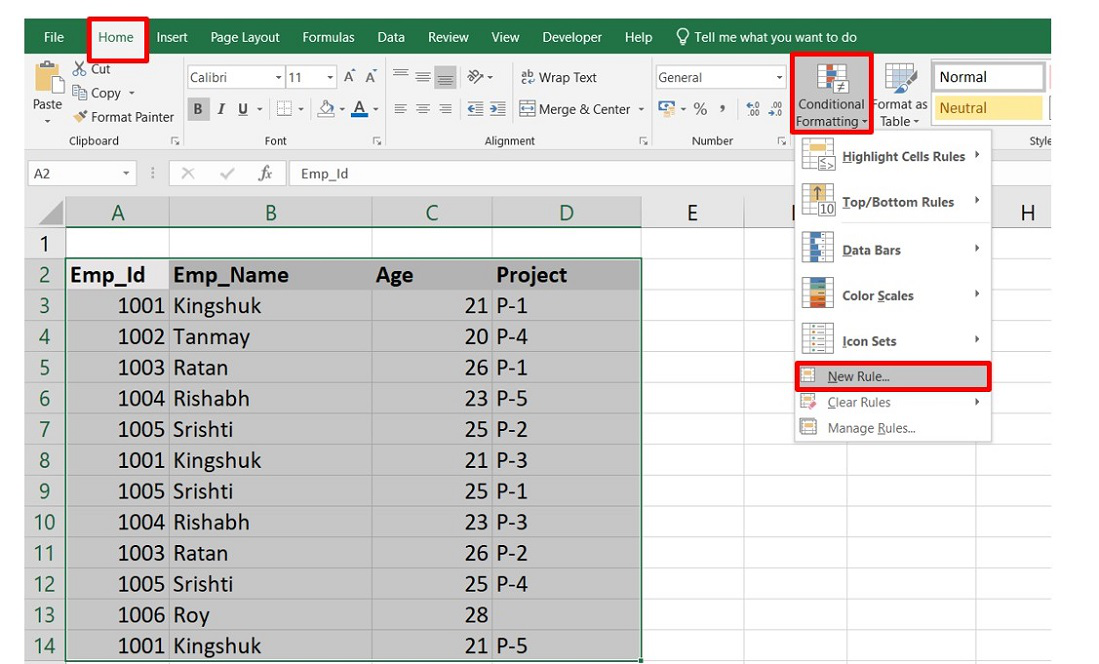Toggle italic formatting
Screen dimensions: 1099x664
221,109
